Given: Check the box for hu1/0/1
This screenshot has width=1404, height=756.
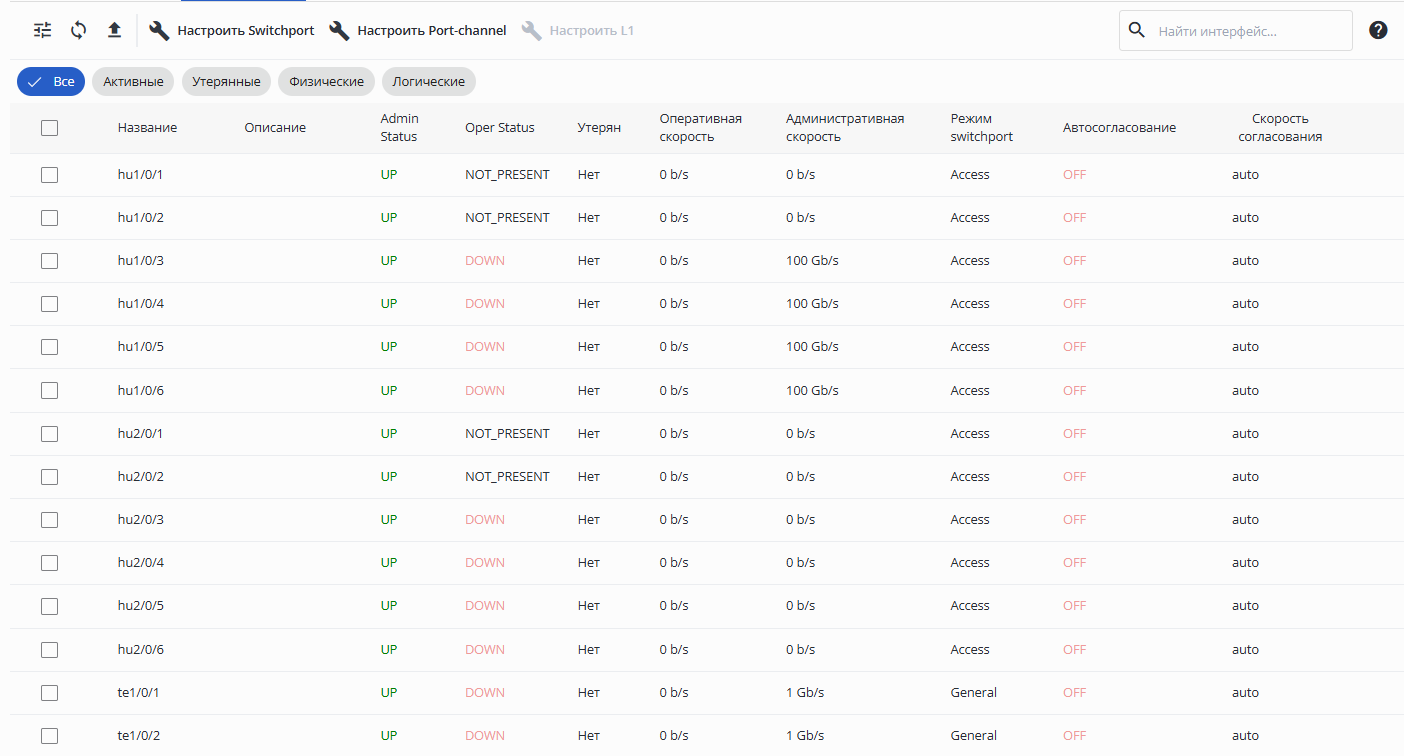Looking at the screenshot, I should [49, 175].
